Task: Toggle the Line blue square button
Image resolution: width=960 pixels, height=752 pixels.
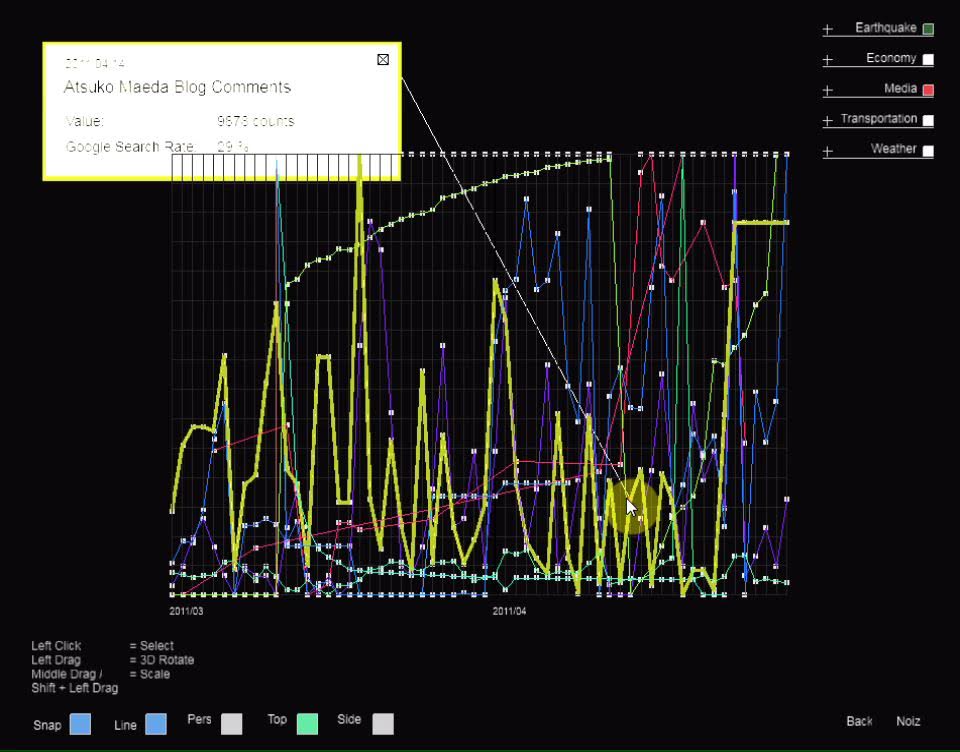Action: tap(155, 724)
